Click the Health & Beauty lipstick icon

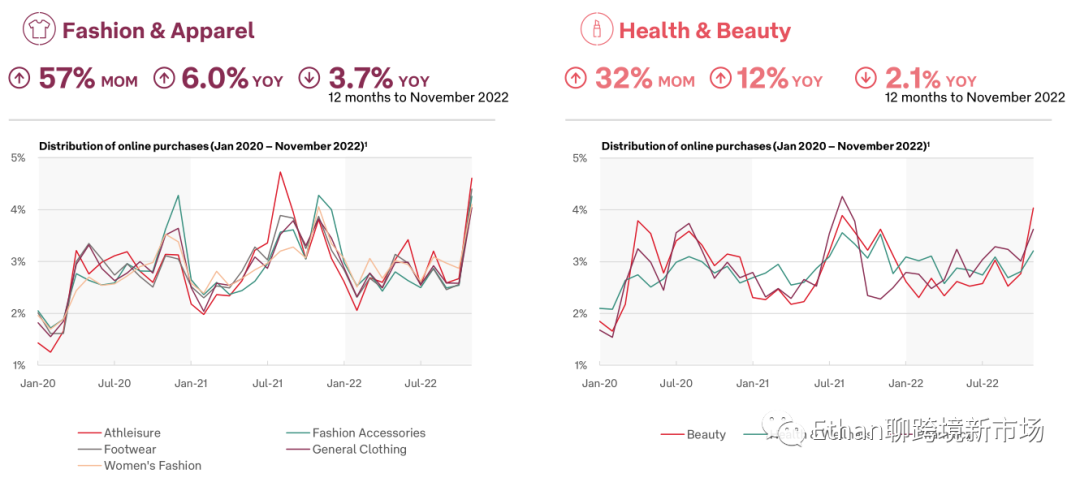(596, 30)
